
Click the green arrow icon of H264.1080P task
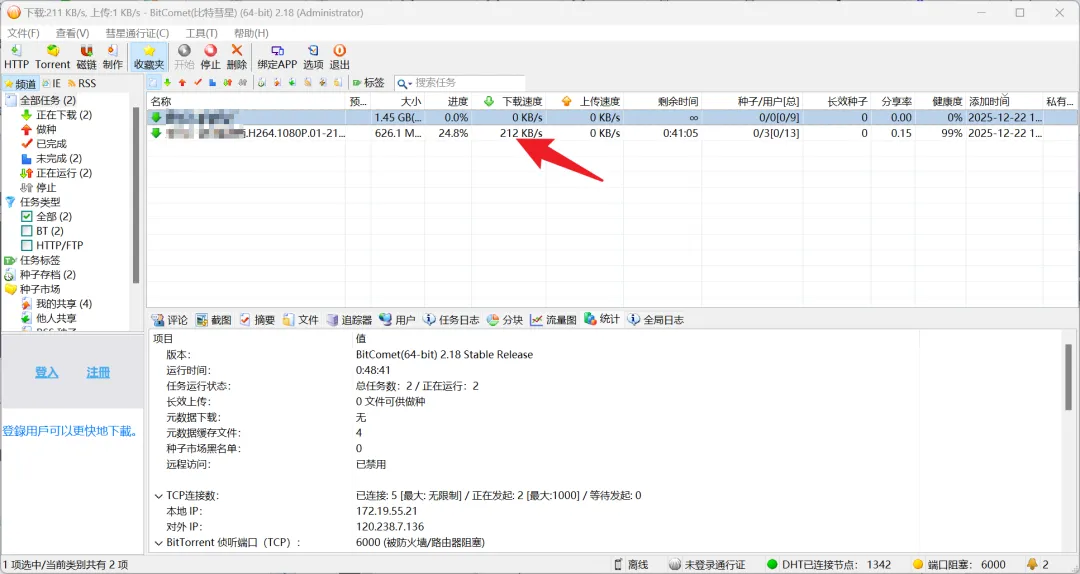coord(156,133)
